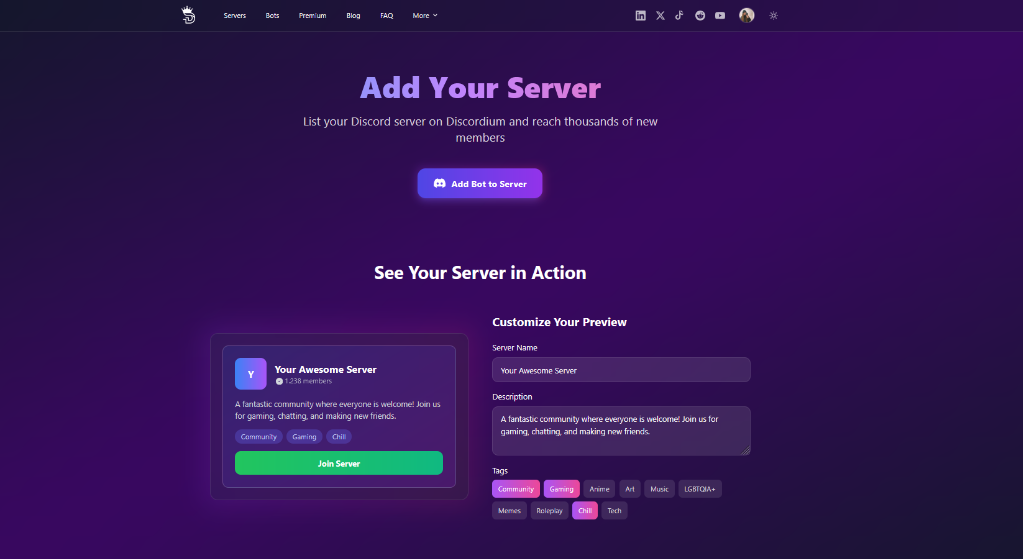Click the Chill chip in preview card
The width and height of the screenshot is (1023, 559).
(x=339, y=437)
